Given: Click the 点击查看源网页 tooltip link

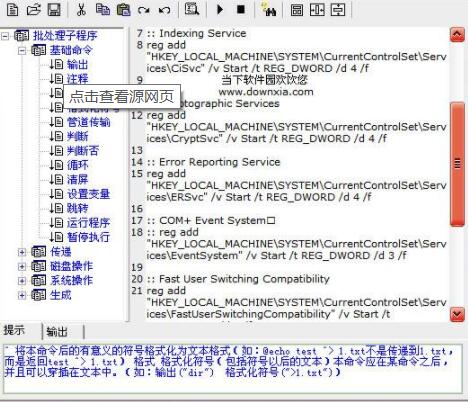Looking at the screenshot, I should coord(122,97).
